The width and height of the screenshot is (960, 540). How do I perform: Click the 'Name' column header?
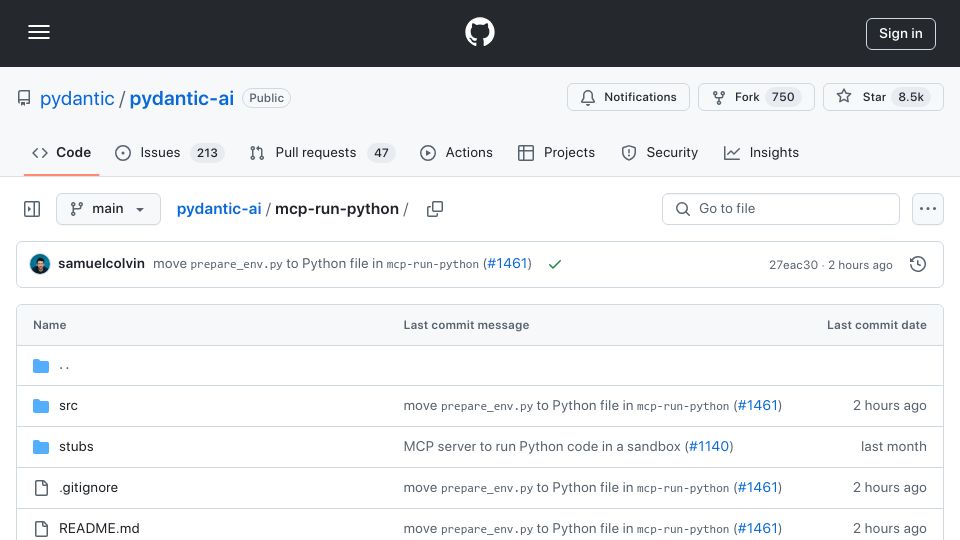click(50, 325)
